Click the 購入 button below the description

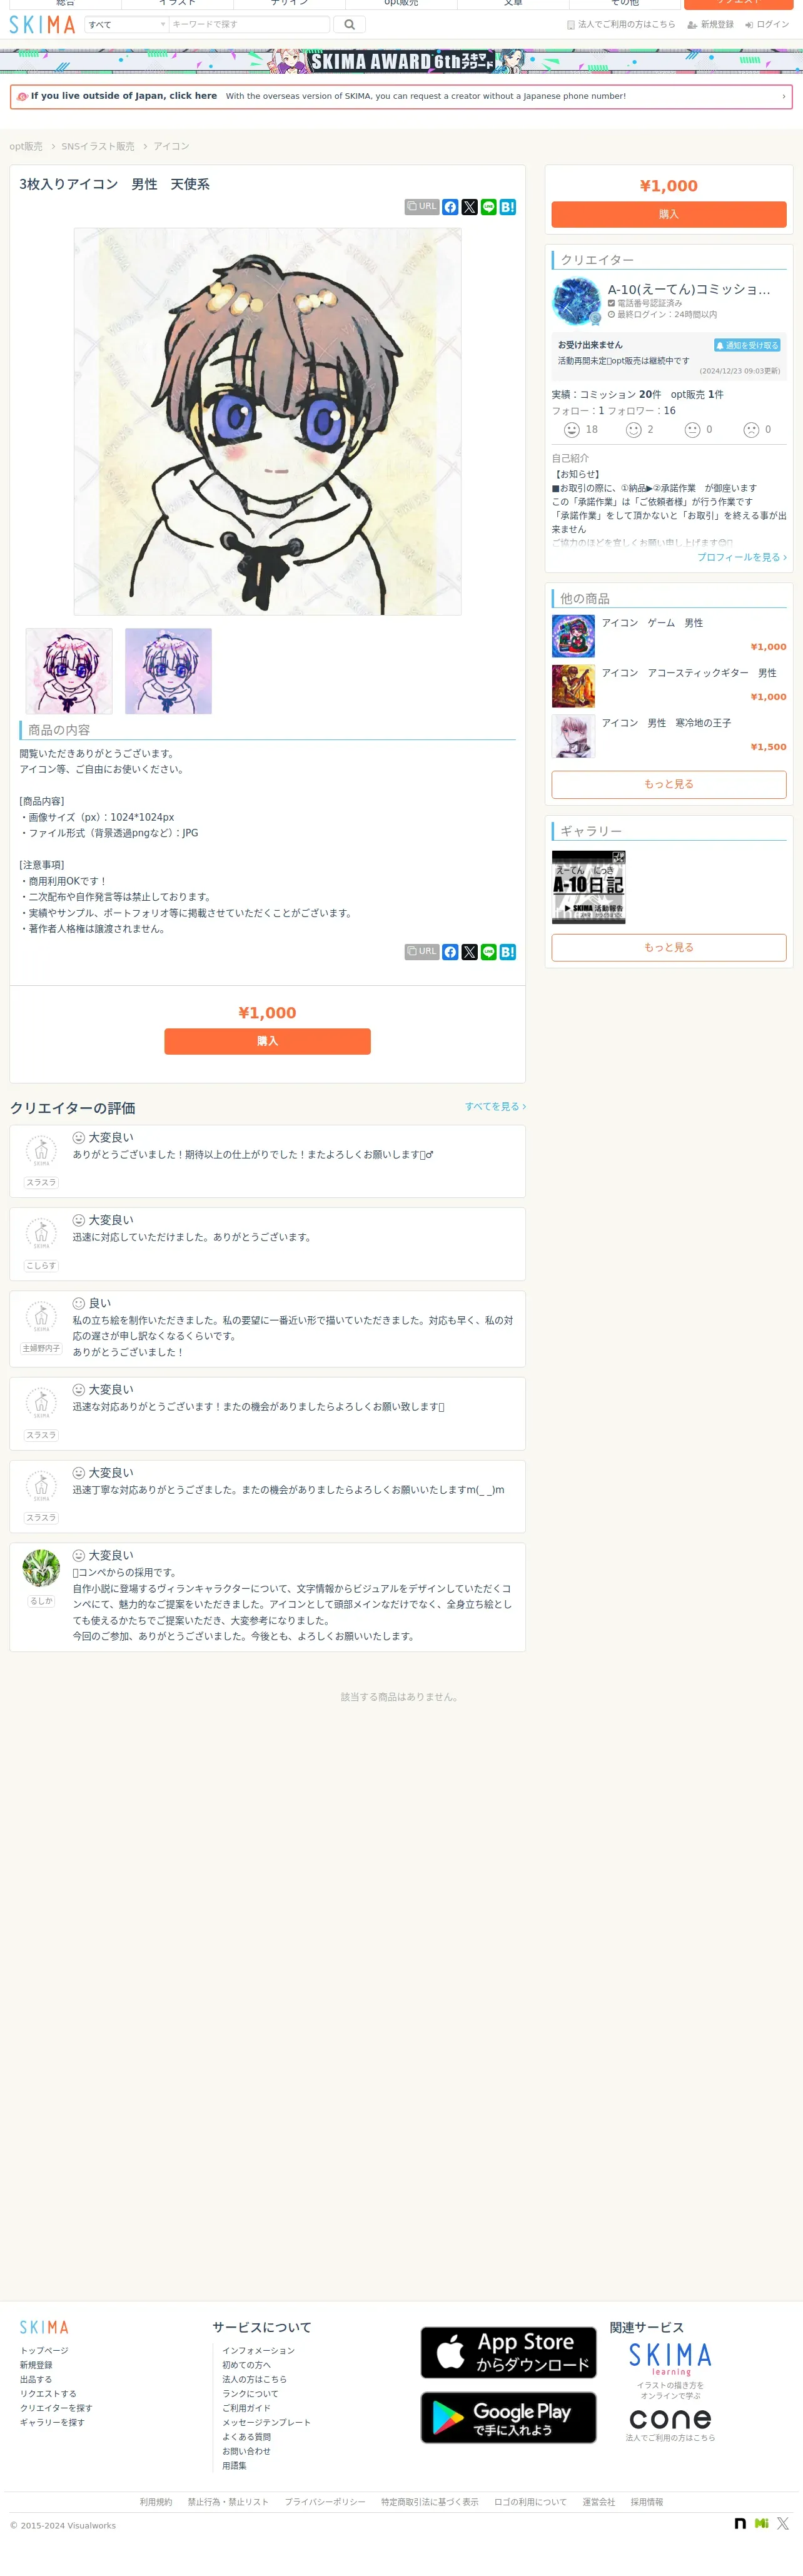267,1041
